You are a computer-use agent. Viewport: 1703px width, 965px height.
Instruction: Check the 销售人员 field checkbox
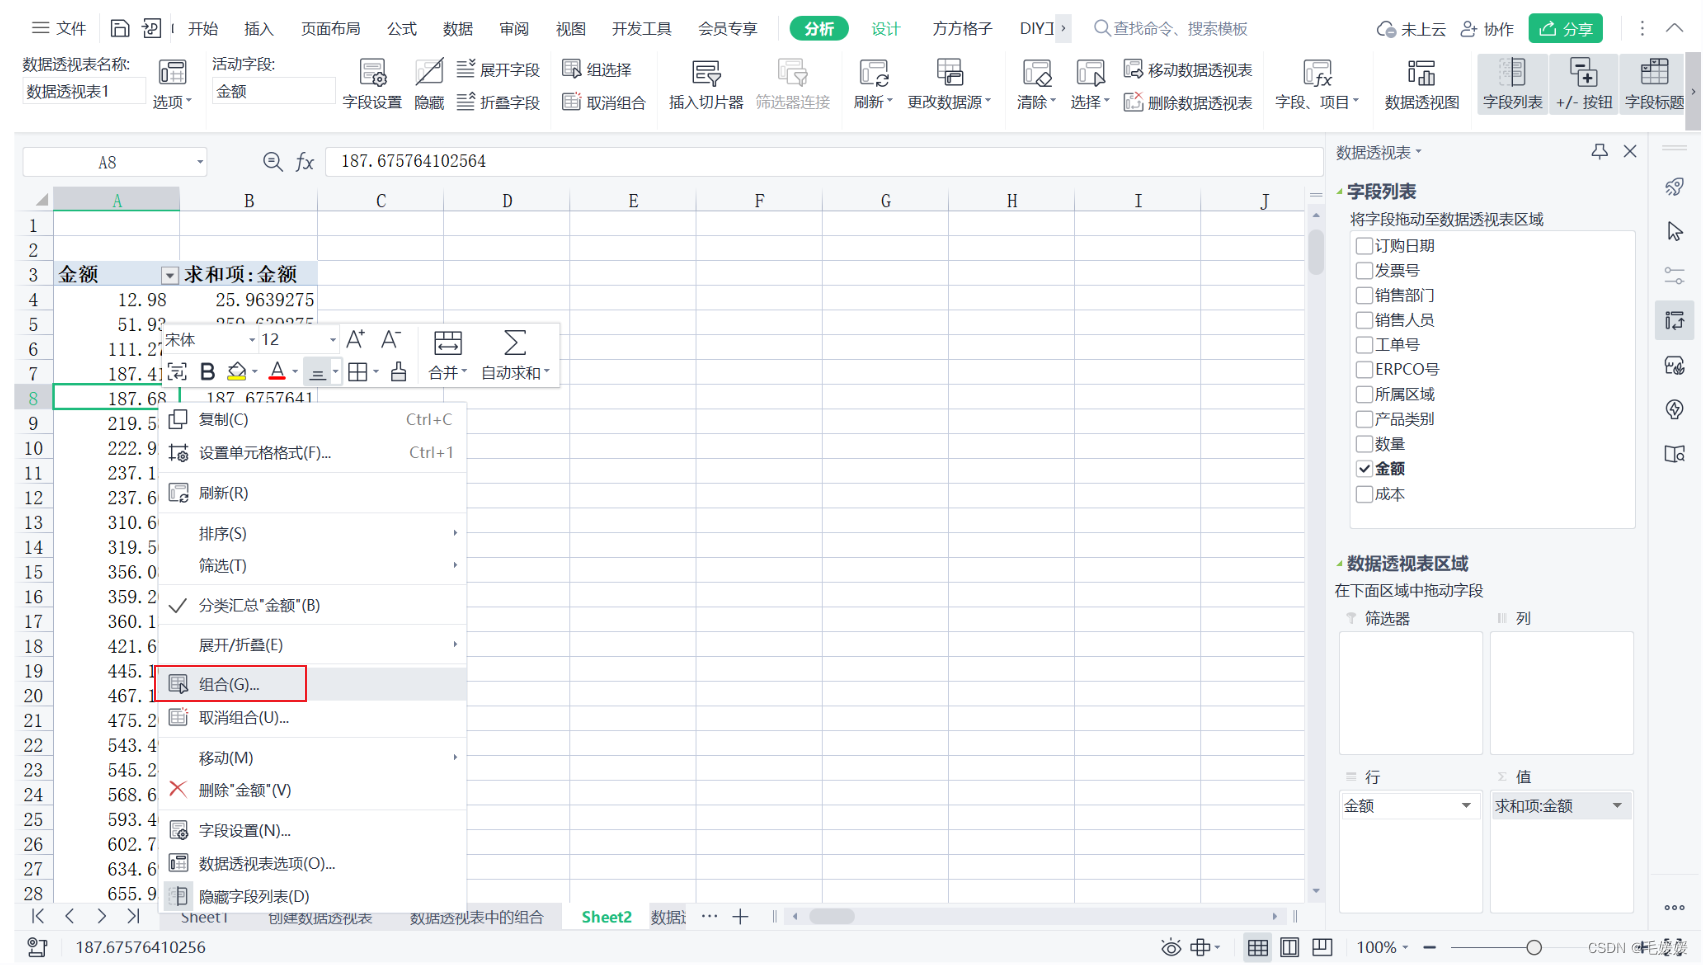tap(1364, 320)
